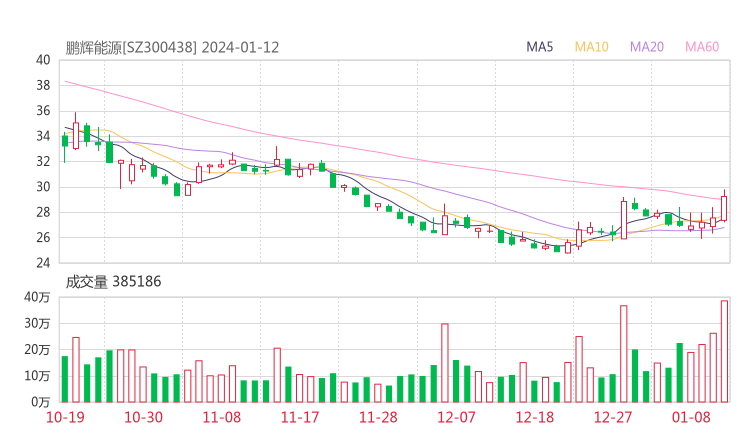Select the red volume bar reaching 30万 near 12-07

coord(445,363)
